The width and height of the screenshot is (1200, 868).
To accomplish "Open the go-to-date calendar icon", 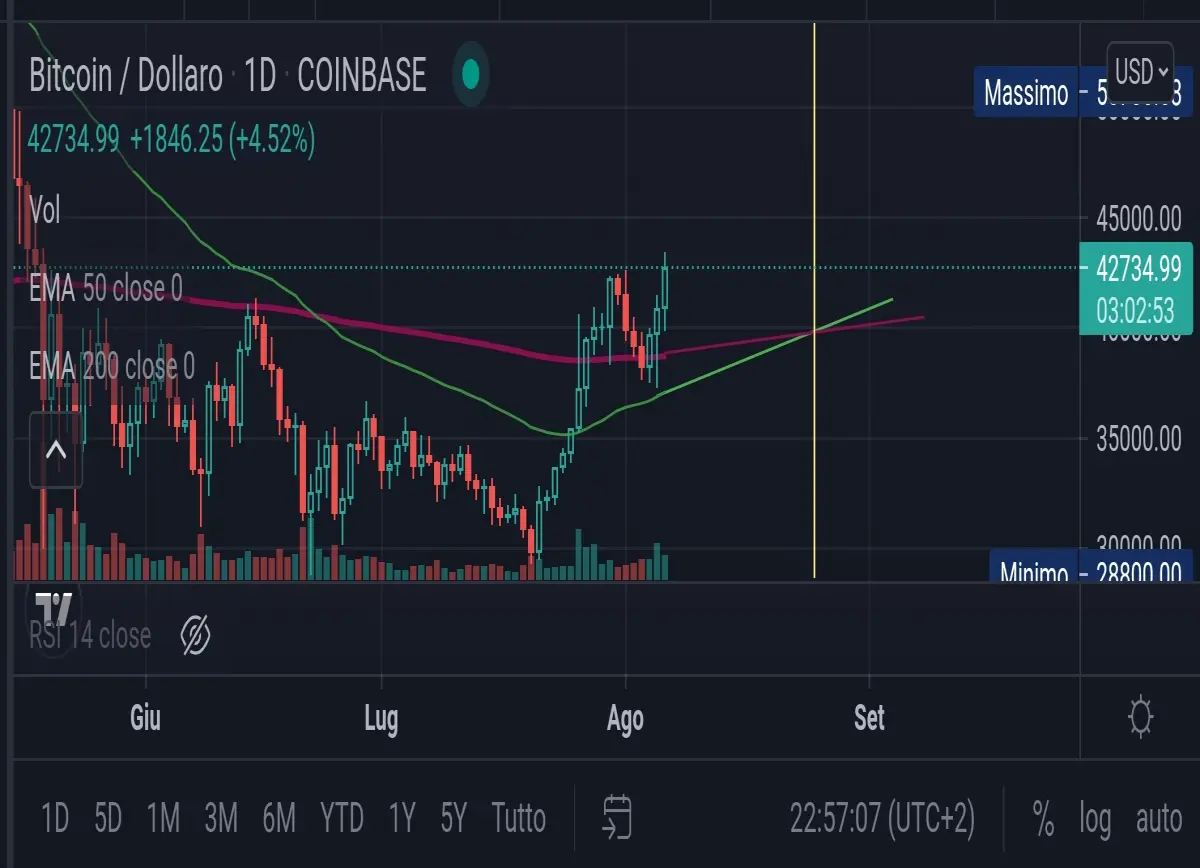I will pos(617,818).
